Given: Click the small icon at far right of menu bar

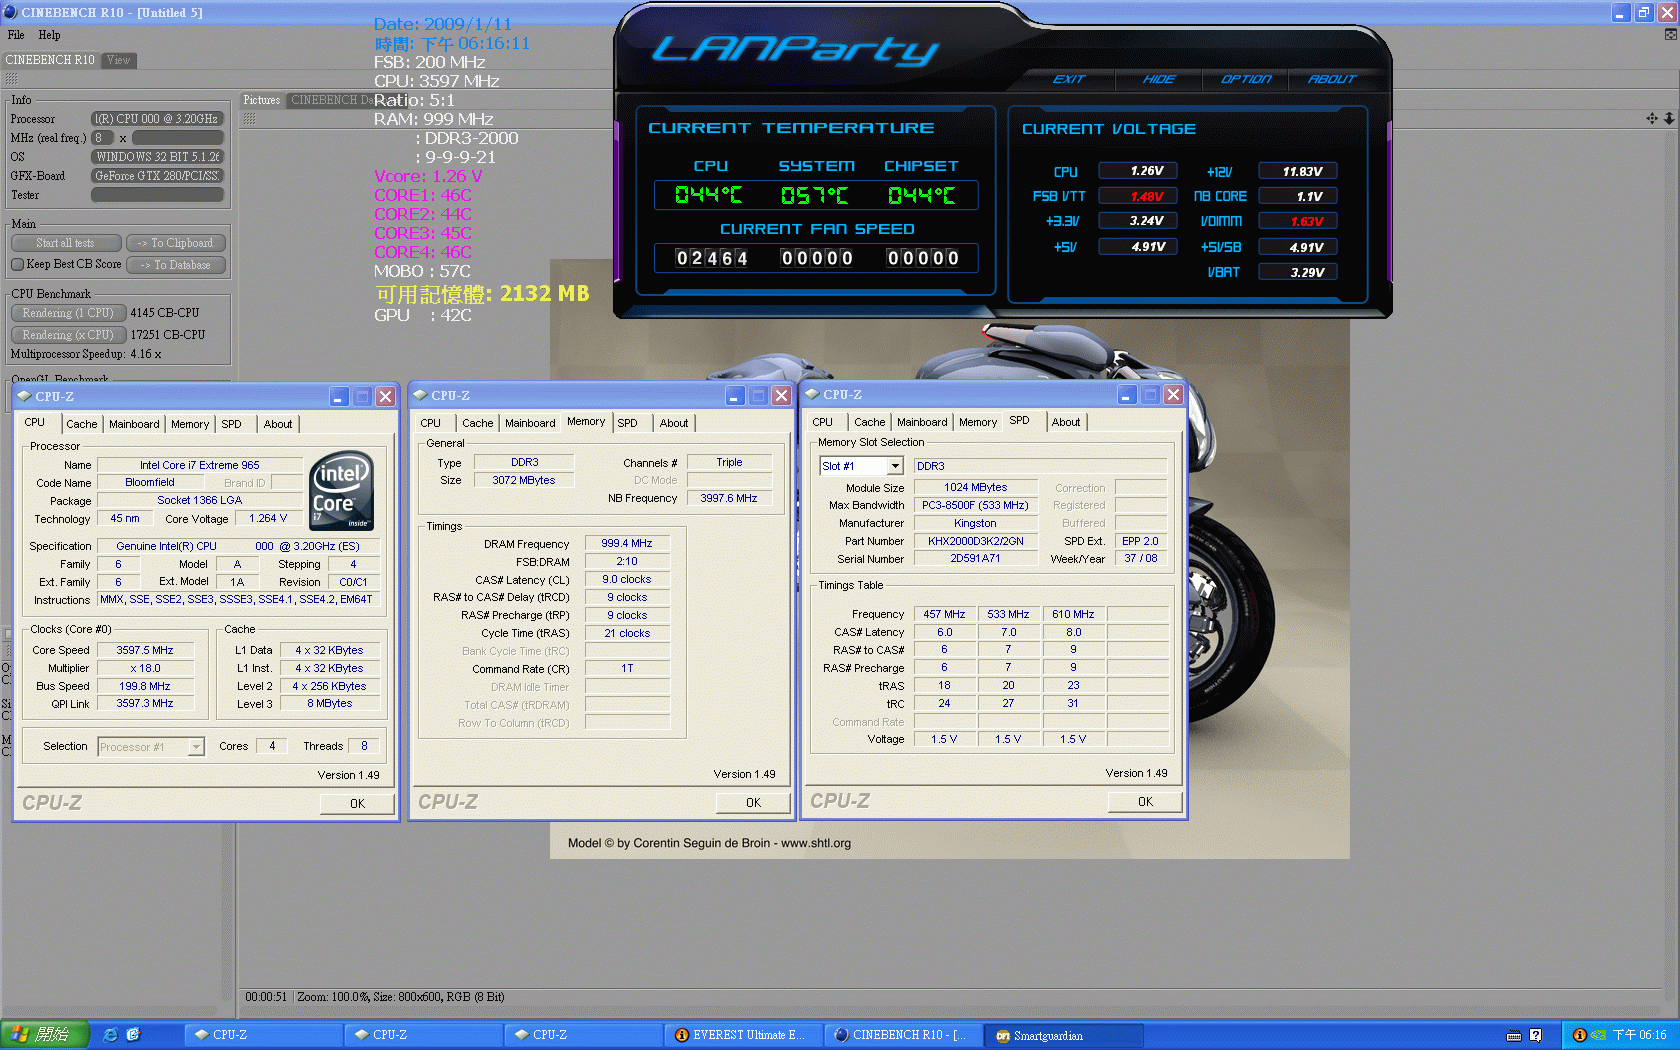Looking at the screenshot, I should point(1670,34).
